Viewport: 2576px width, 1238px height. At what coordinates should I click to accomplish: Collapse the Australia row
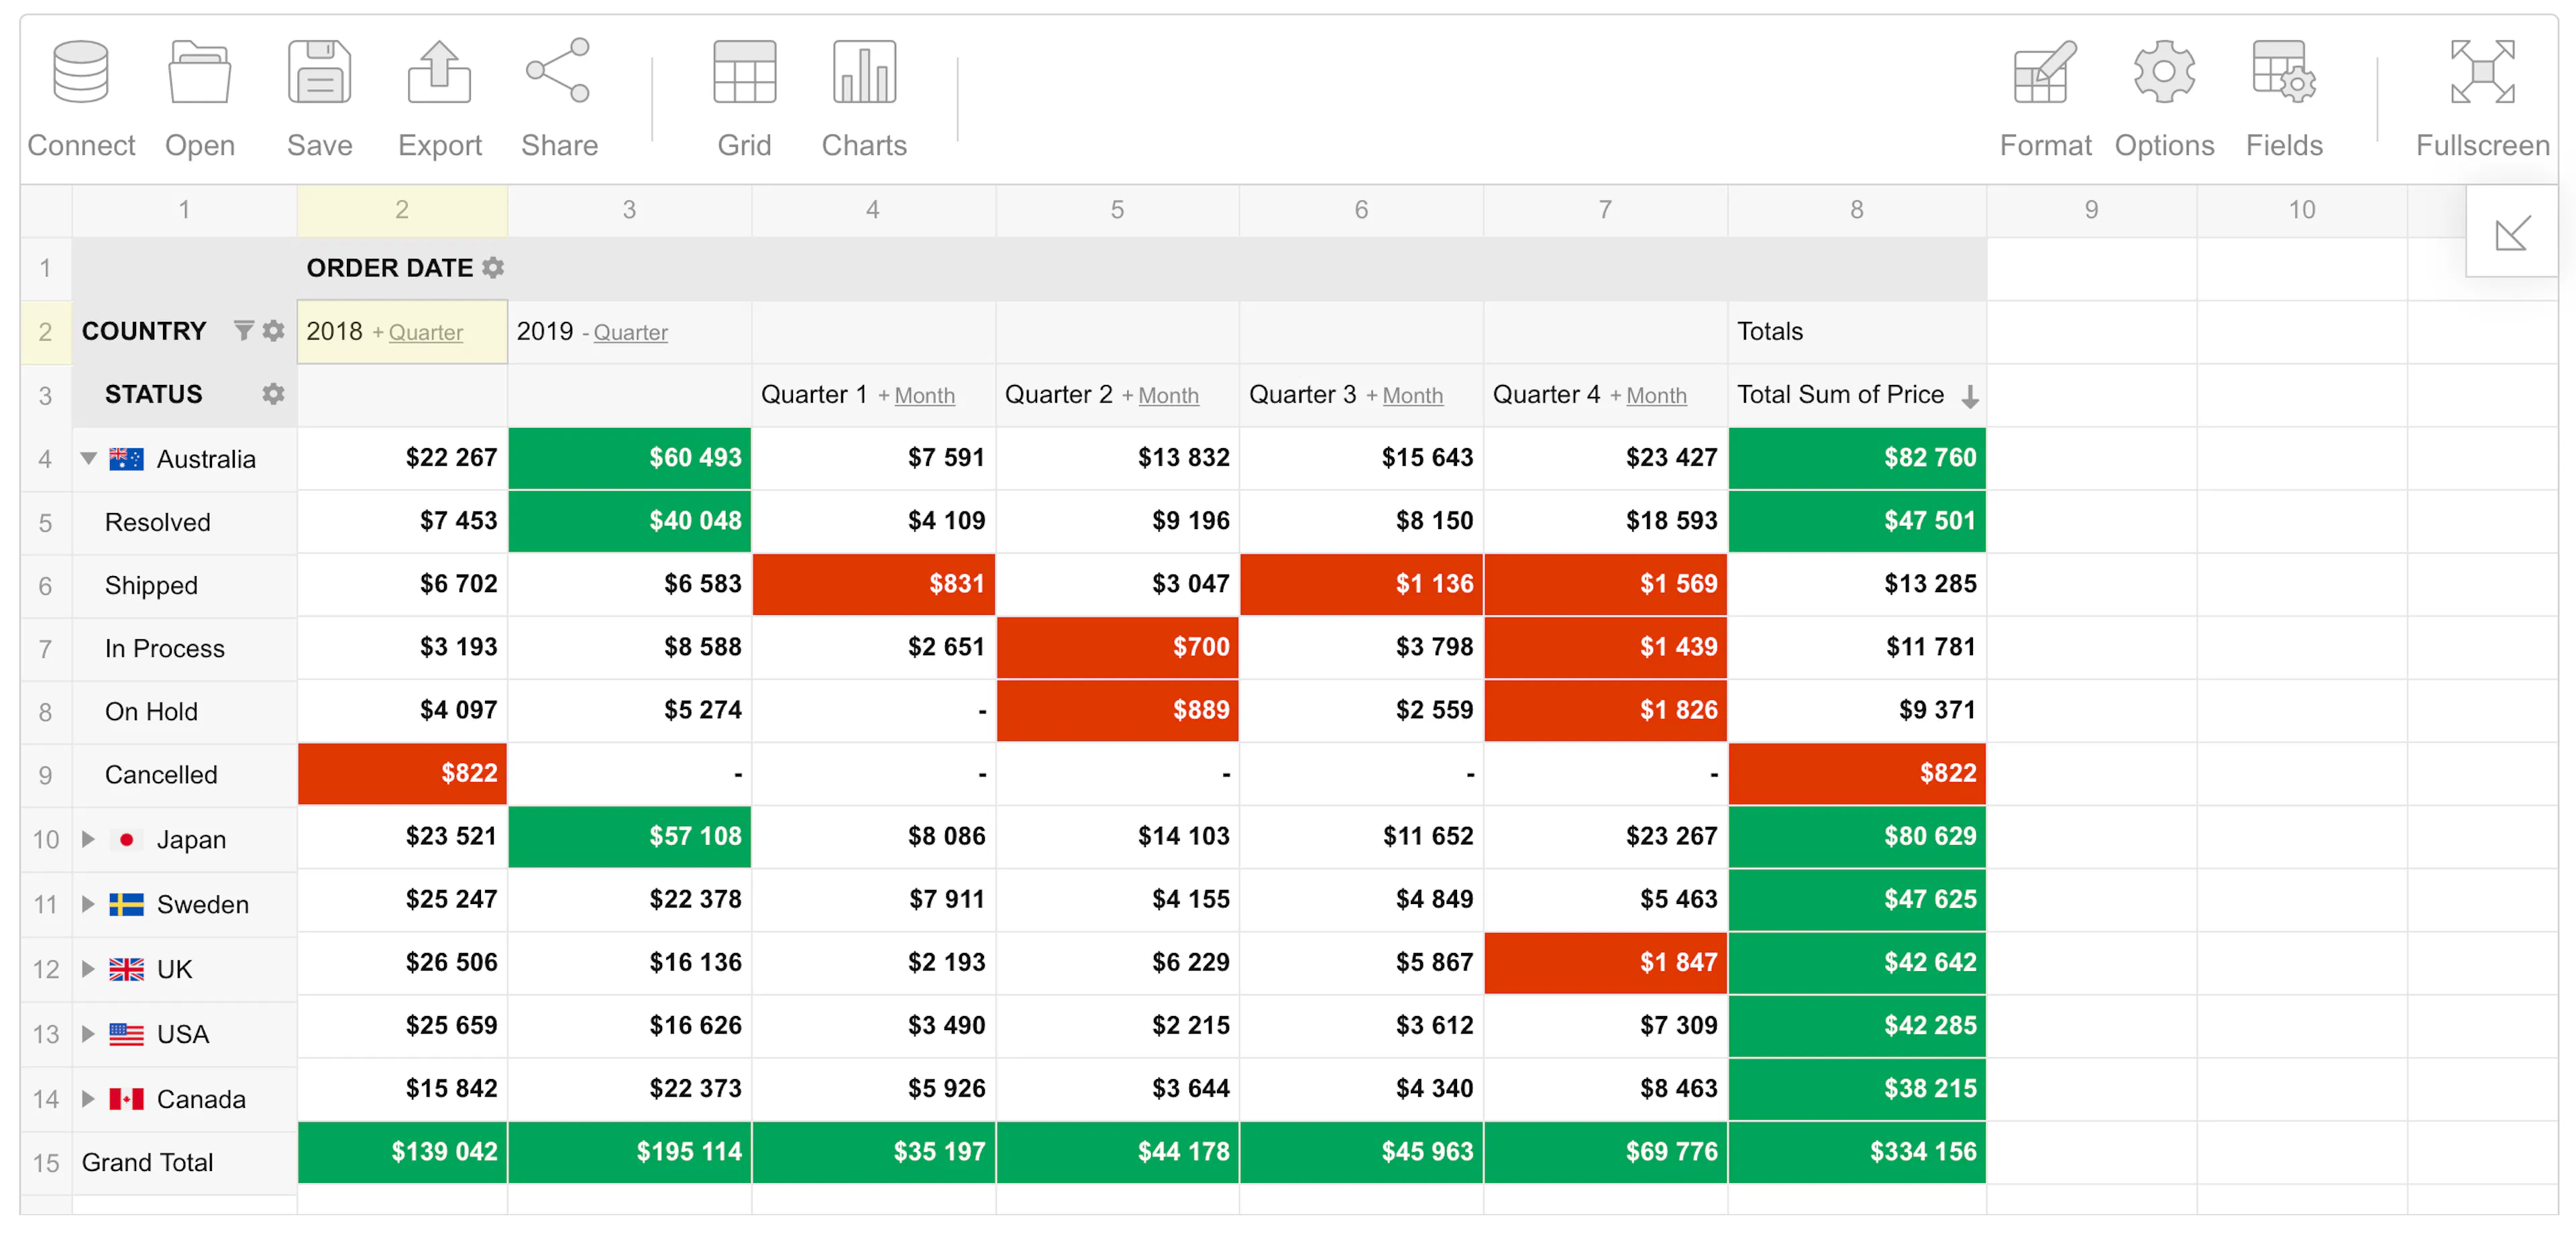(x=89, y=459)
